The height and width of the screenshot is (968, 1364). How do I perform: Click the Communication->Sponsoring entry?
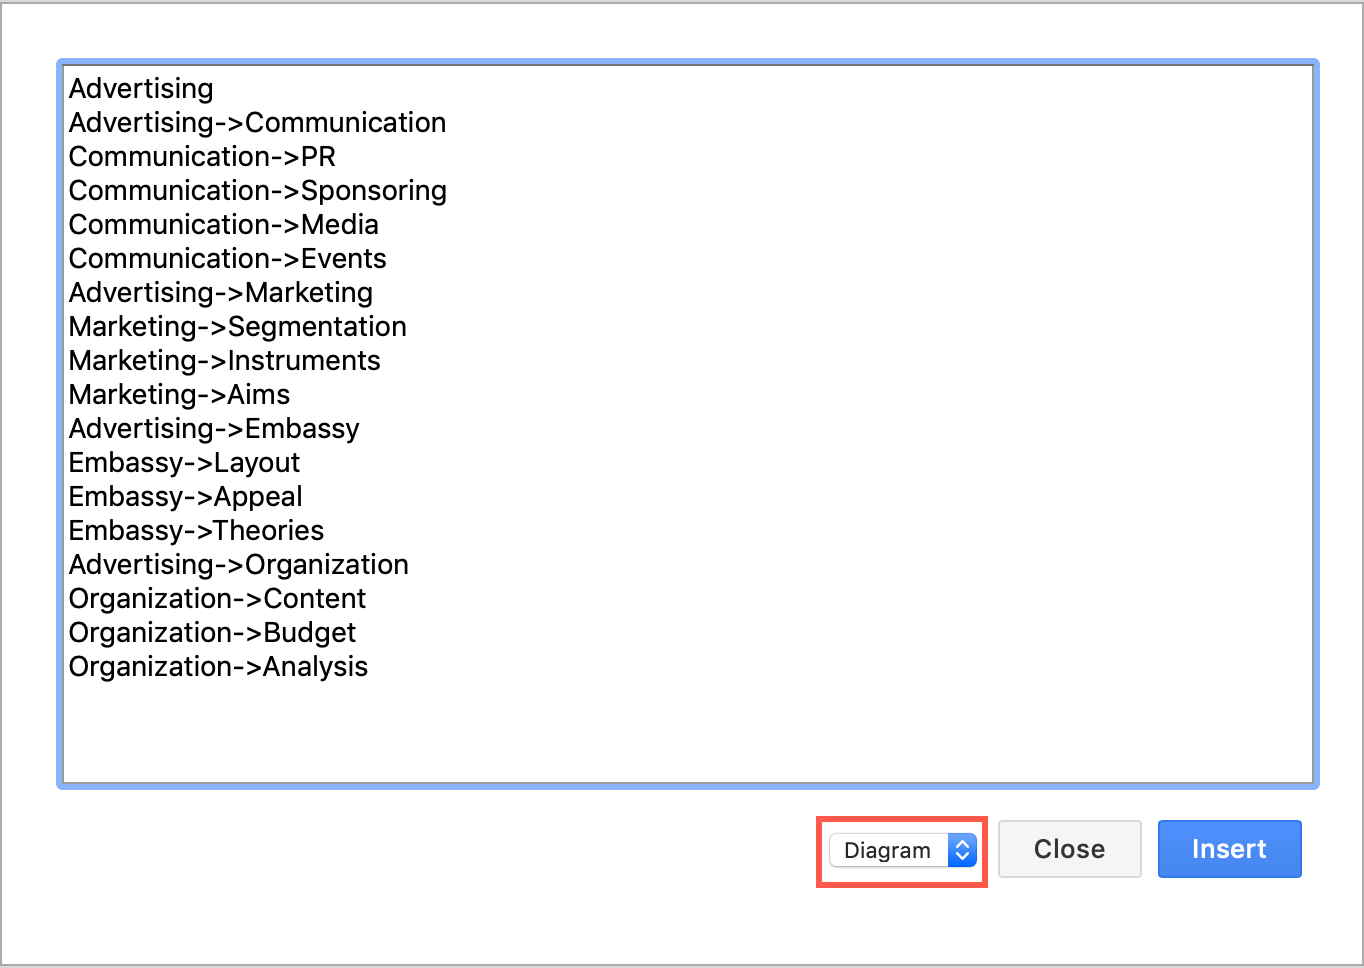[x=257, y=191]
